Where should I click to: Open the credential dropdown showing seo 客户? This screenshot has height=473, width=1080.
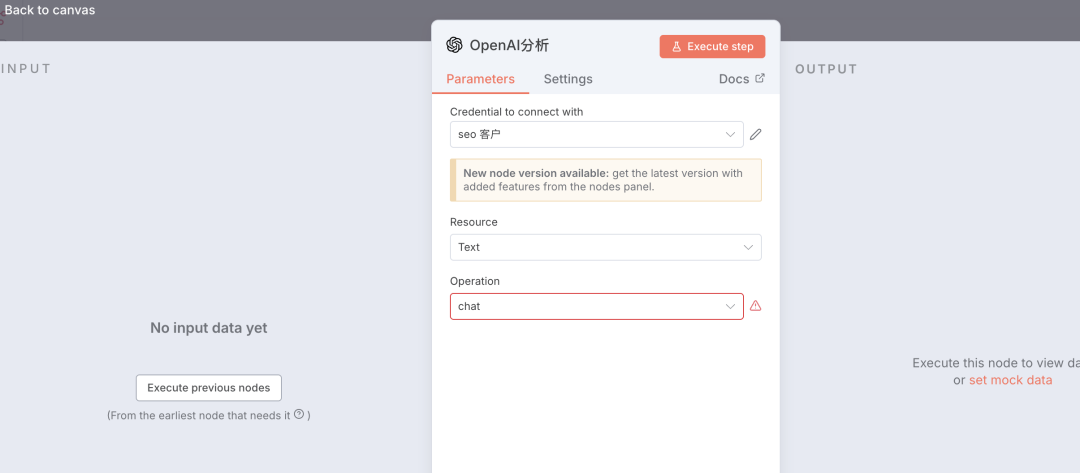point(596,134)
